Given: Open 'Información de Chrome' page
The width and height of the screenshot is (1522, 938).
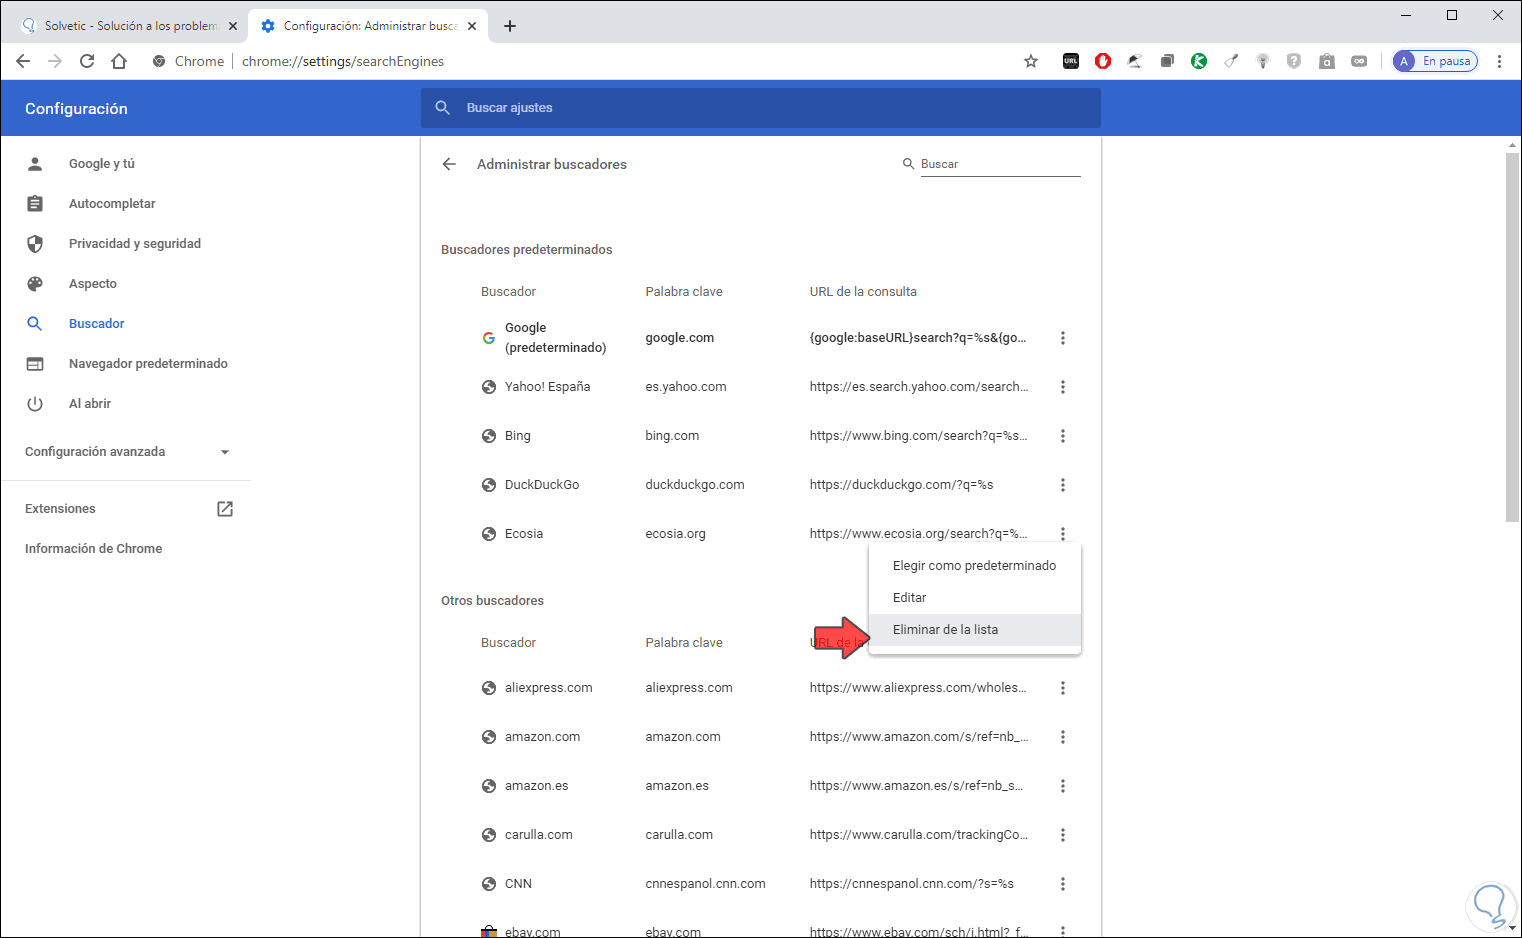Looking at the screenshot, I should tap(93, 549).
